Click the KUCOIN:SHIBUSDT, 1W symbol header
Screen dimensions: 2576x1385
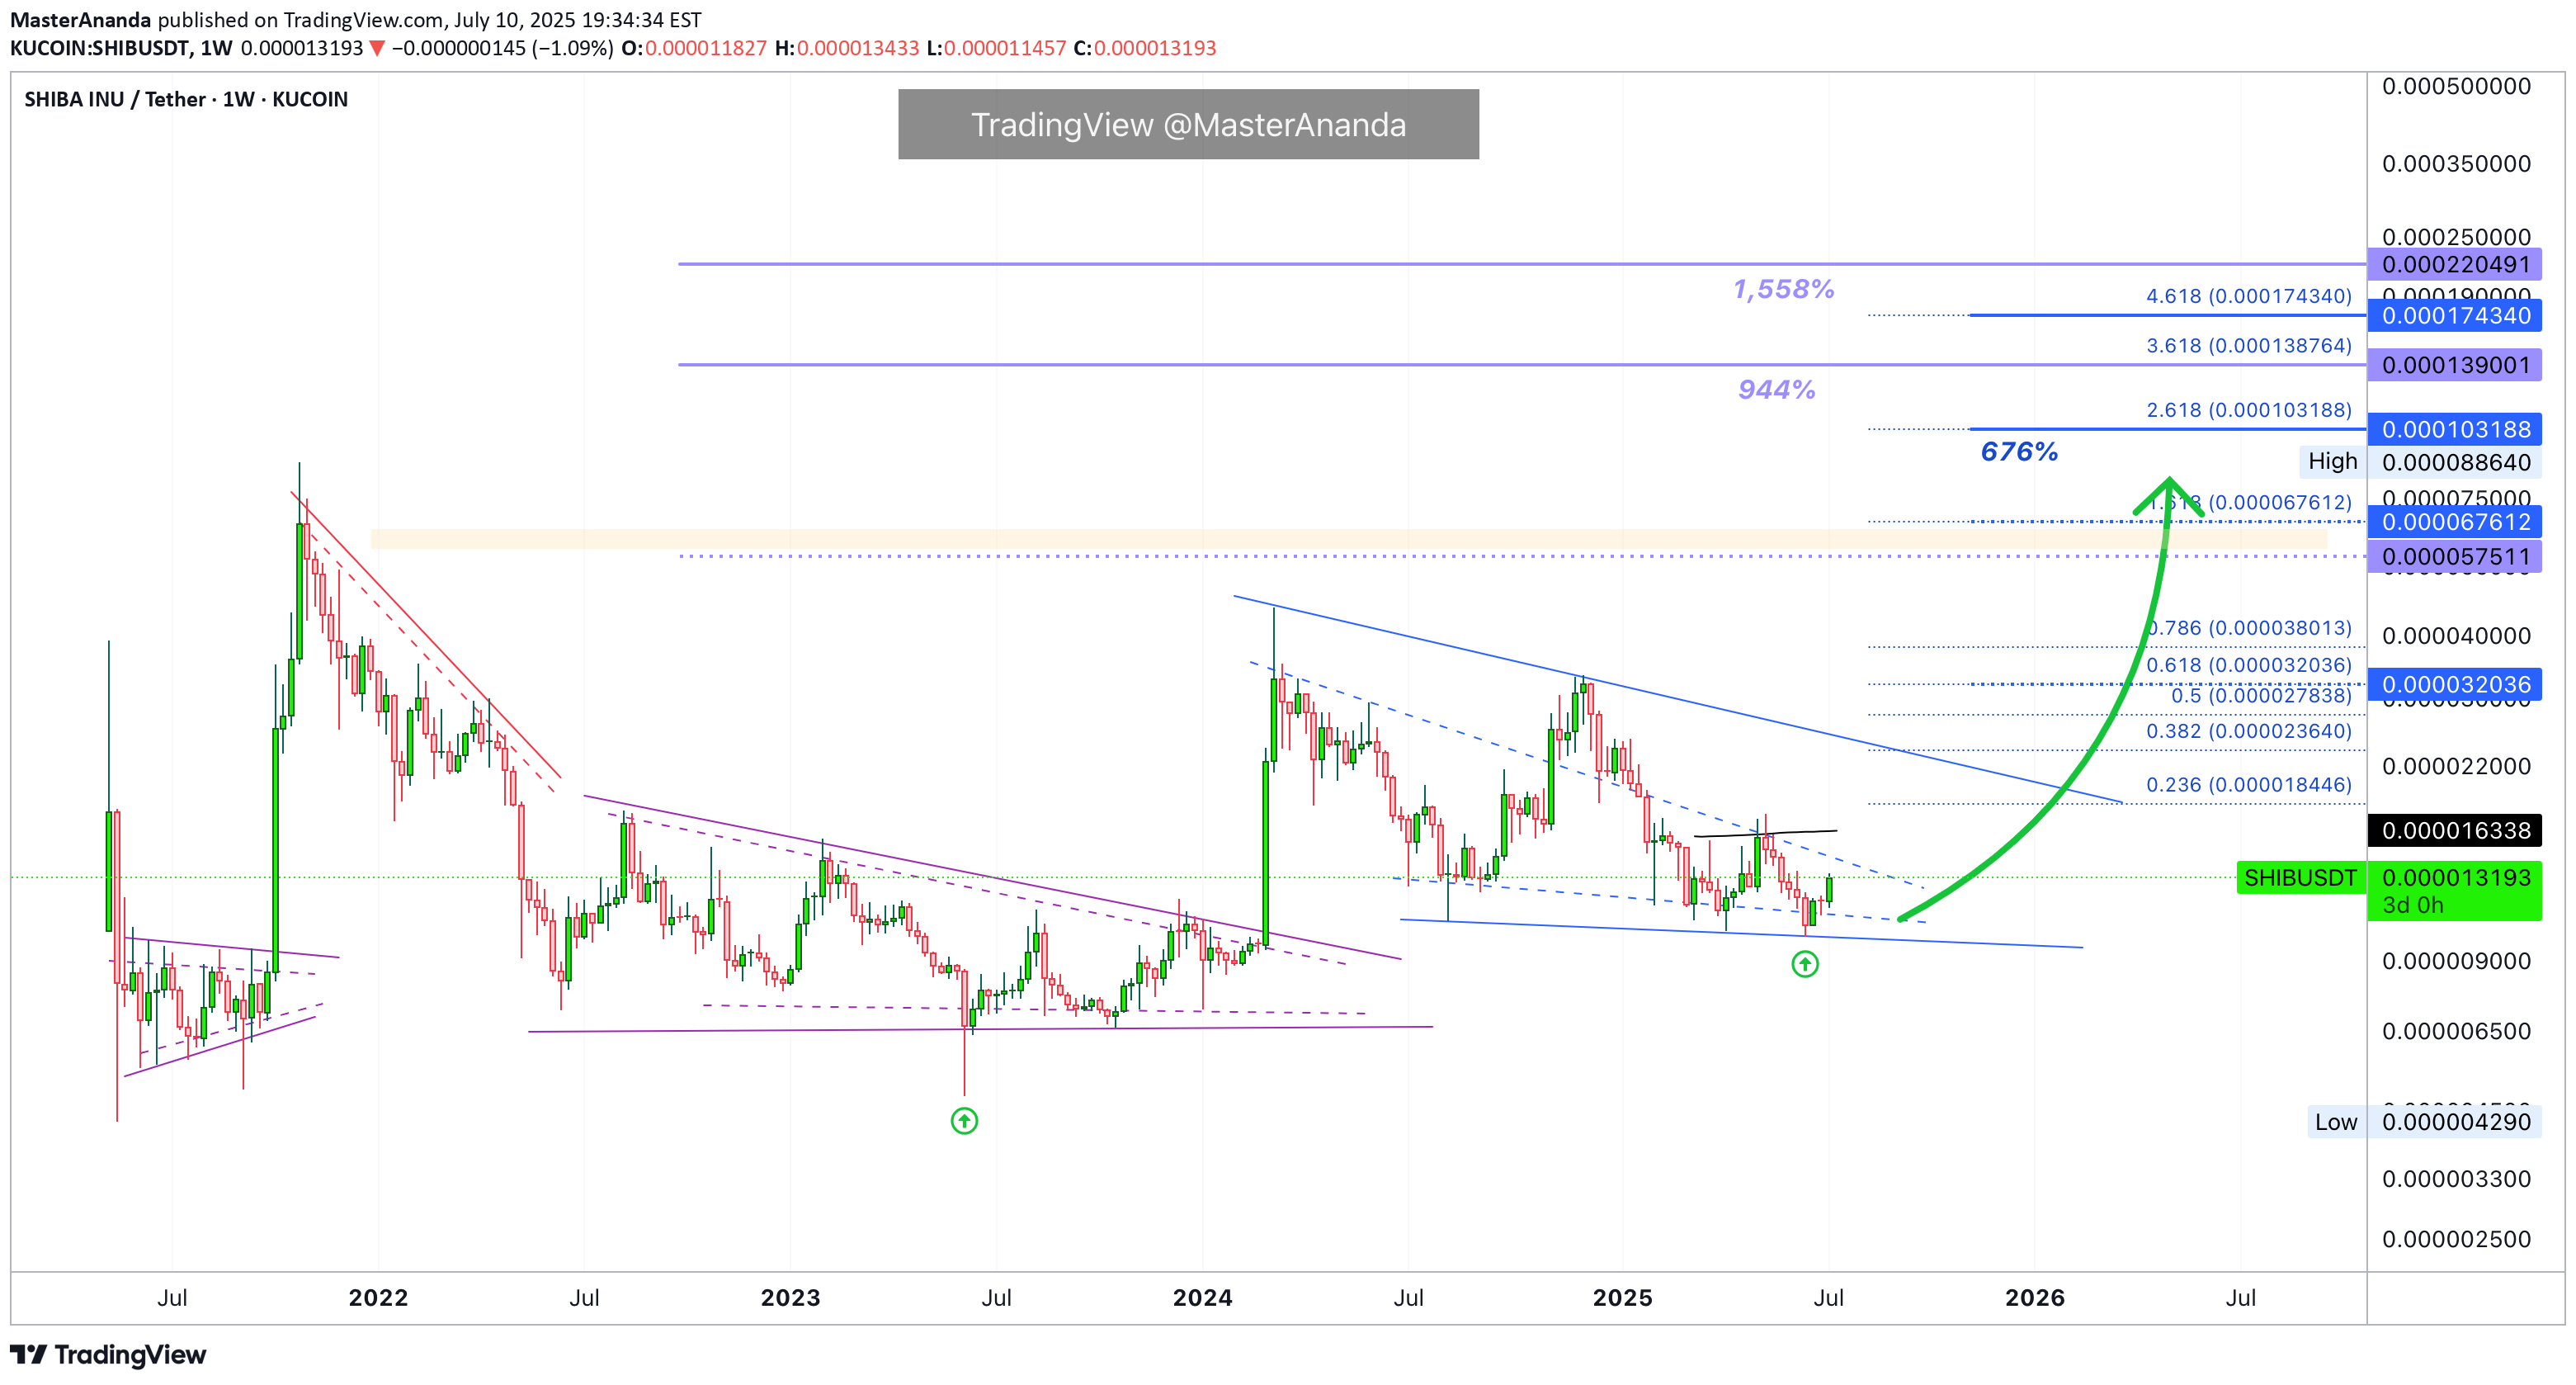[121, 48]
